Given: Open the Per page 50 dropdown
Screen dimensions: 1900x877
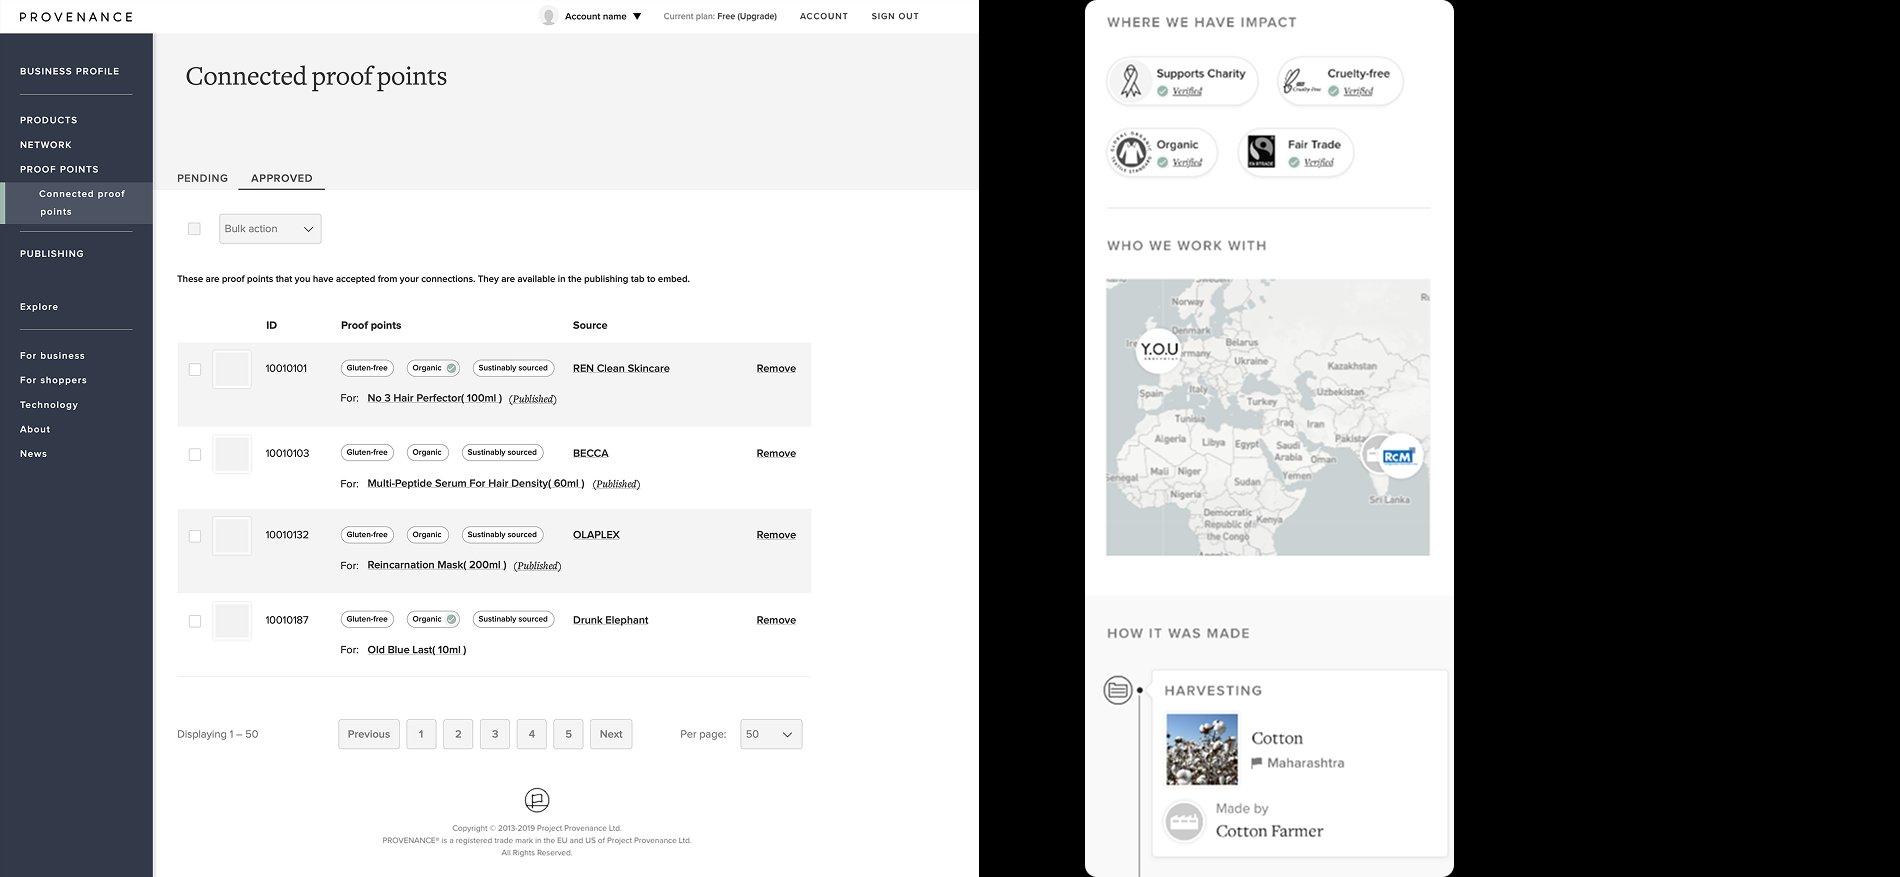Looking at the screenshot, I should pos(771,734).
